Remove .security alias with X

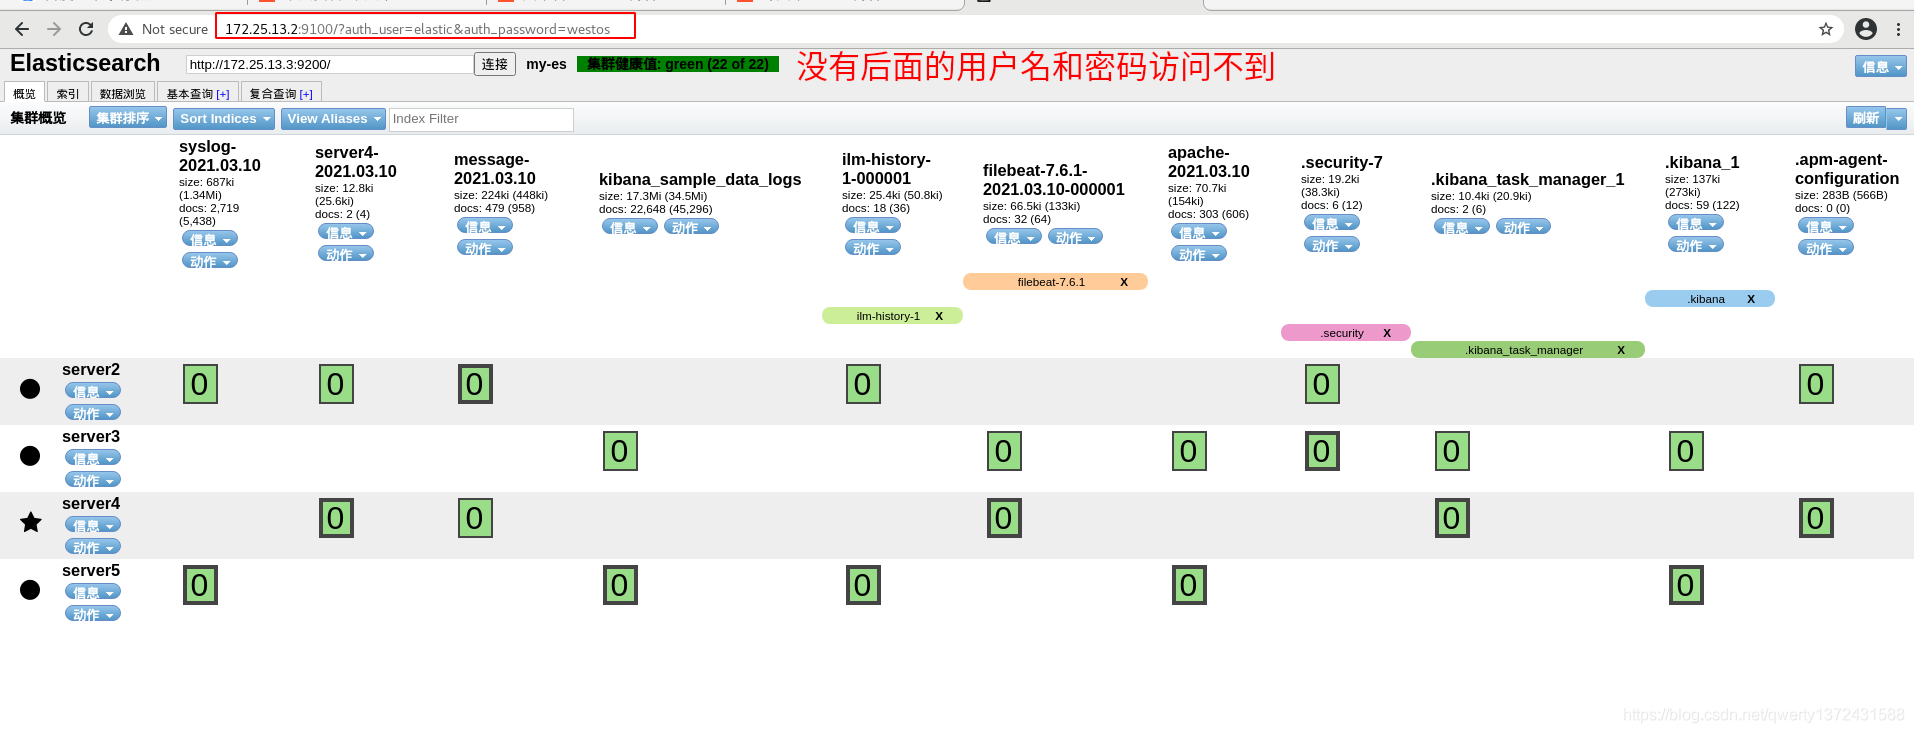pos(1387,333)
